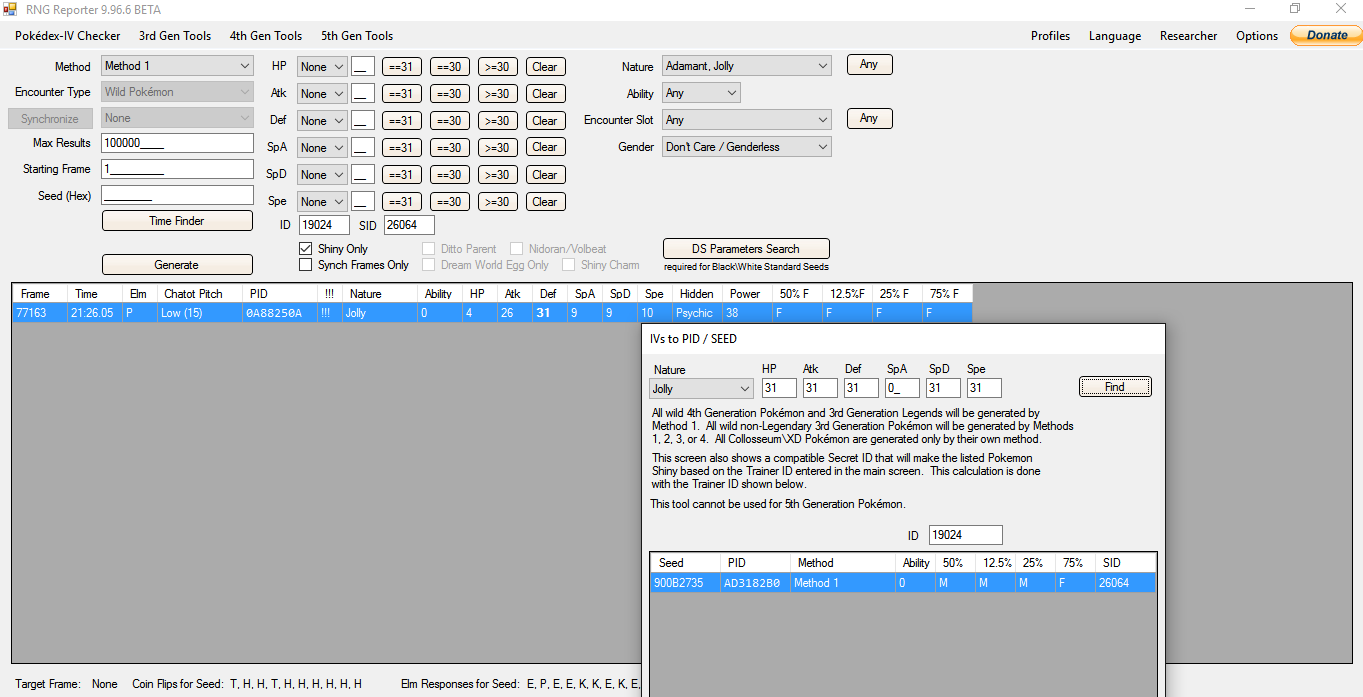Expand the Nature filter dropdown
This screenshot has width=1363, height=697.
pyautogui.click(x=746, y=66)
